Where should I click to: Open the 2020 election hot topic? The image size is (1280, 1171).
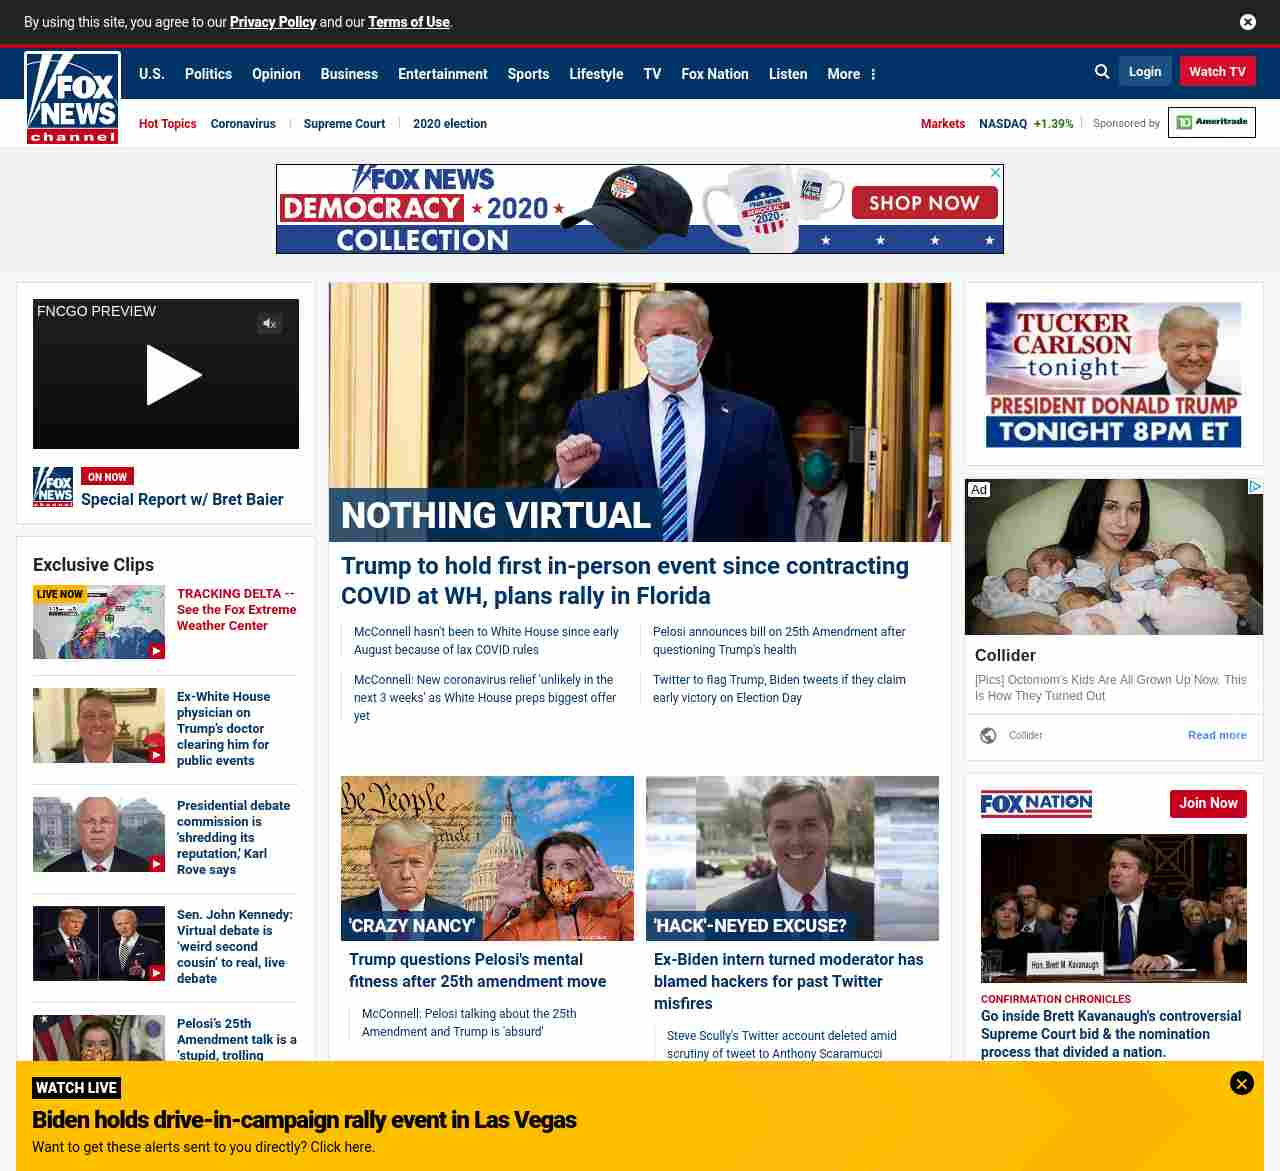tap(450, 124)
